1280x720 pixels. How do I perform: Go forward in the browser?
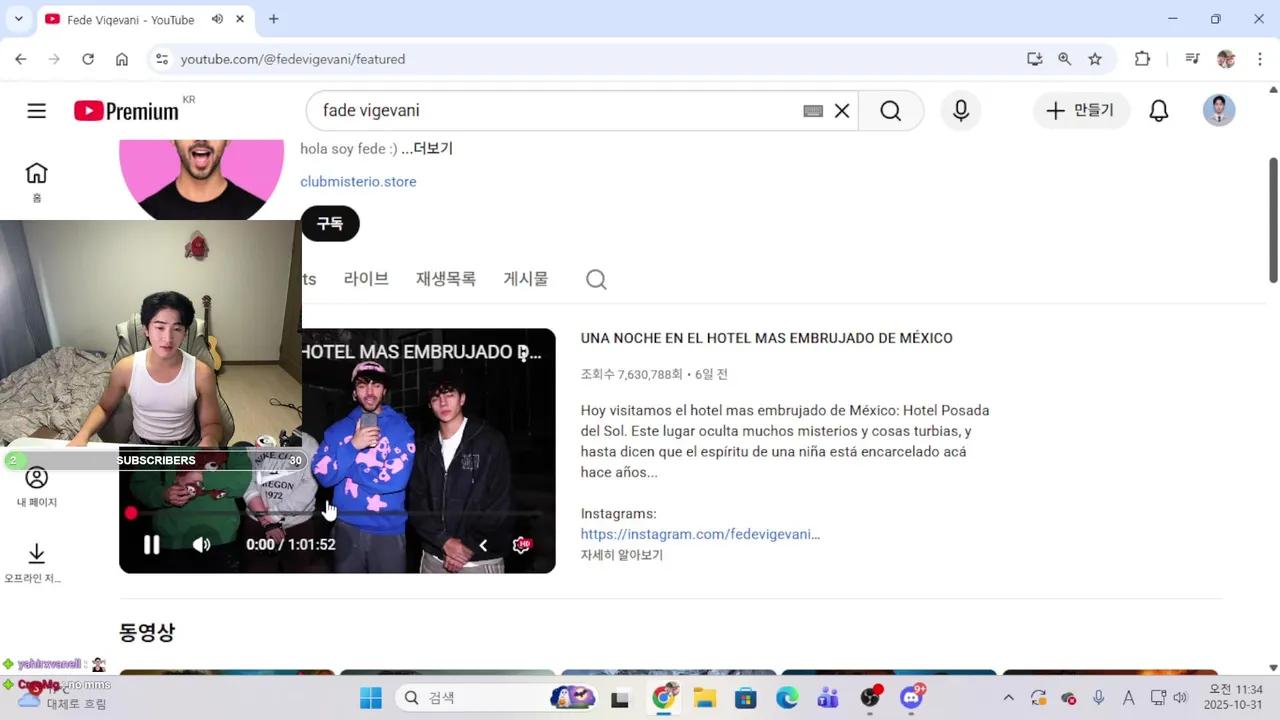(54, 59)
